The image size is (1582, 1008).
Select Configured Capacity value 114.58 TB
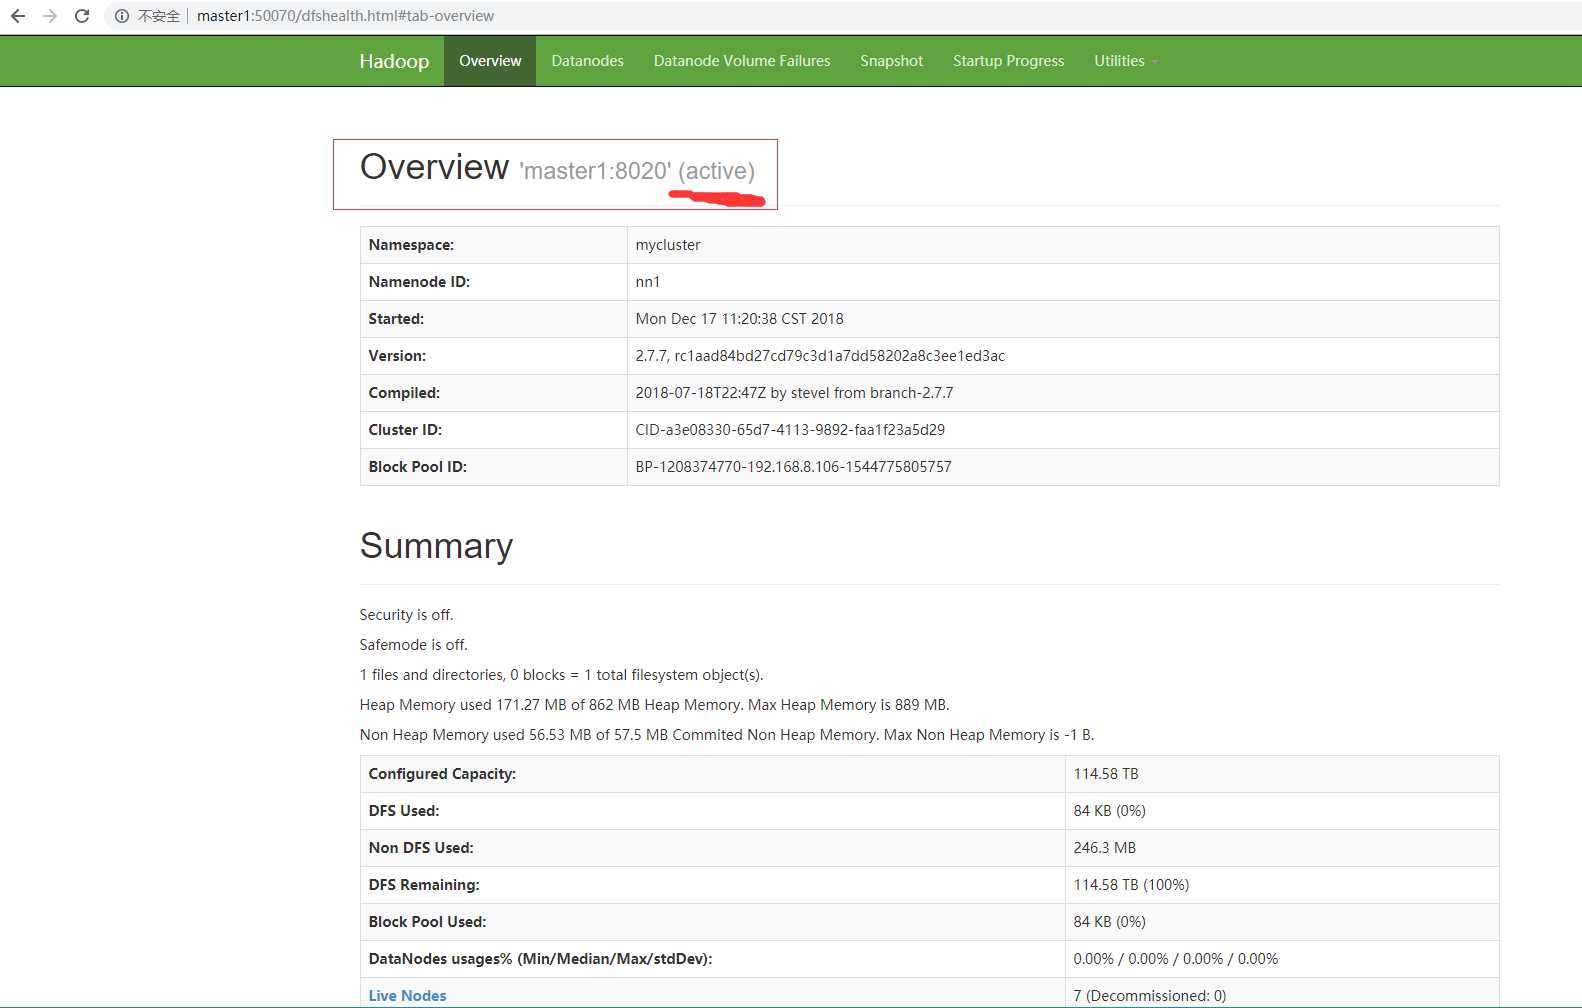tap(1106, 774)
